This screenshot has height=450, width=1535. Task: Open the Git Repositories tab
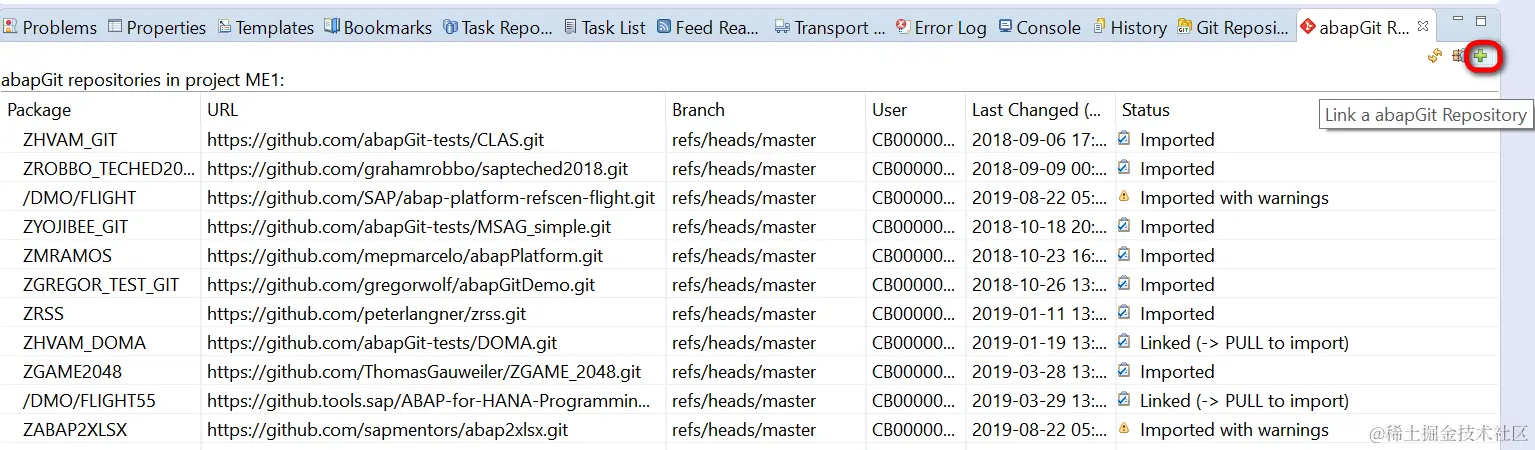coord(1233,28)
